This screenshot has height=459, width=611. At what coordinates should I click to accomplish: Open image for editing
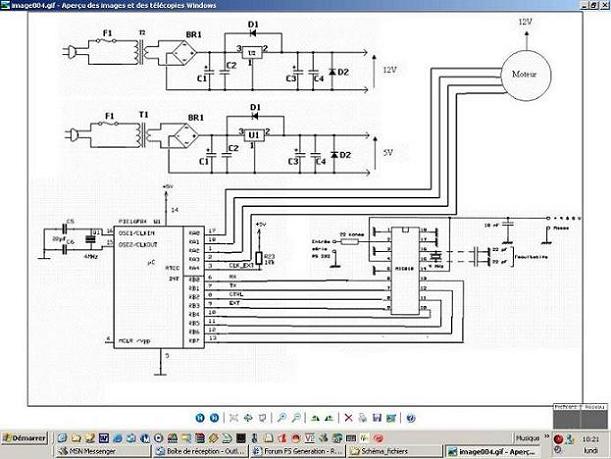(x=391, y=418)
